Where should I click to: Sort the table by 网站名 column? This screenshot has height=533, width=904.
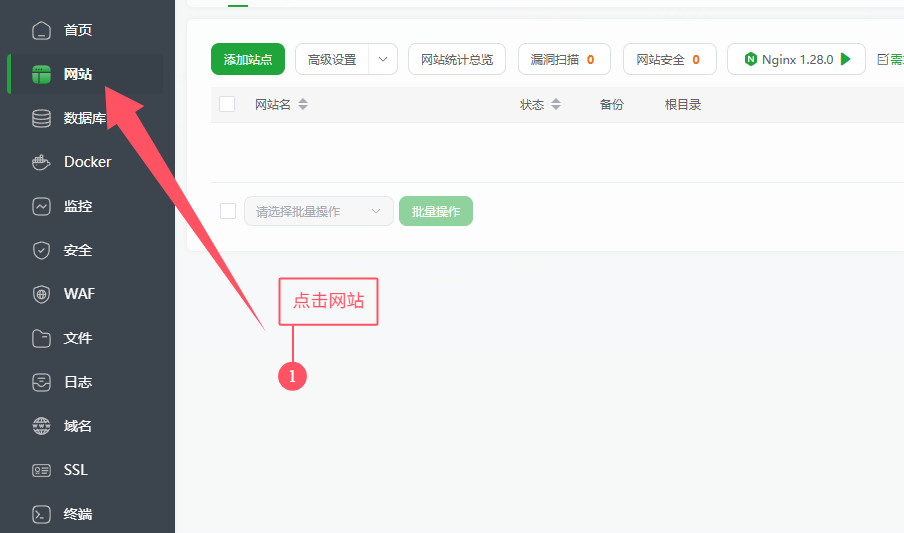303,104
